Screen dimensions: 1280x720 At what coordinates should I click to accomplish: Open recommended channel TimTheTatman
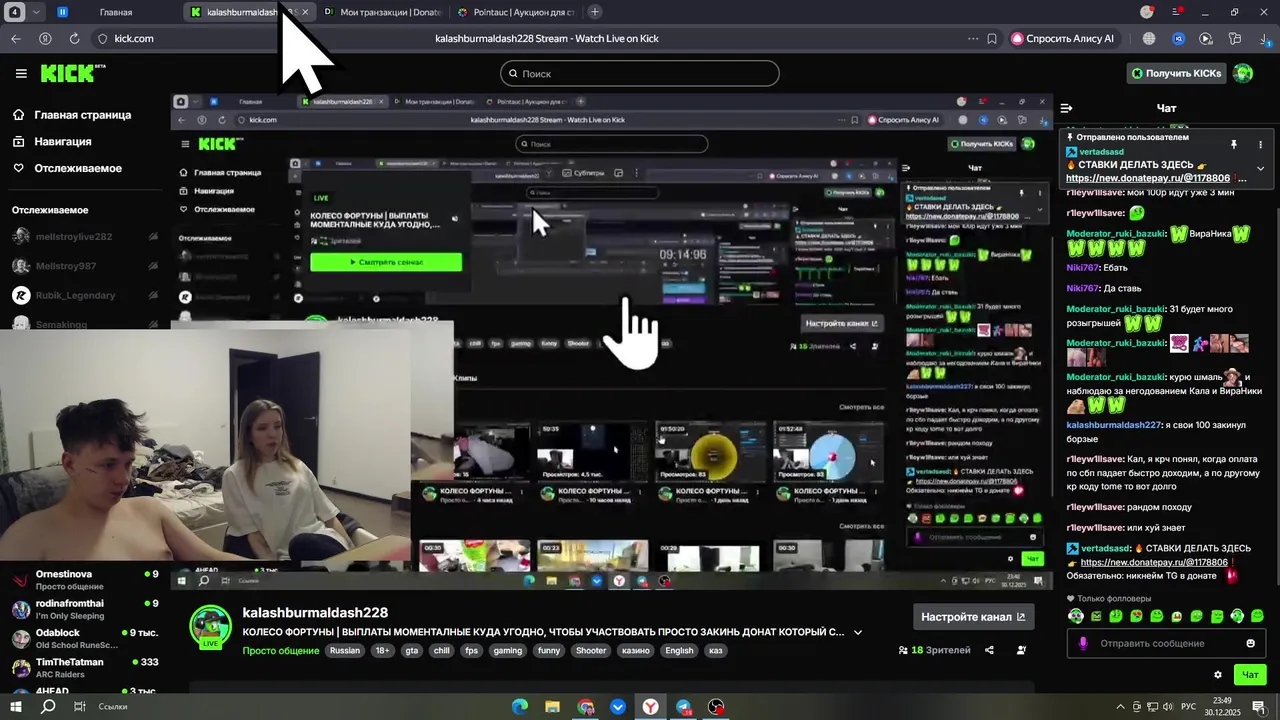85,667
